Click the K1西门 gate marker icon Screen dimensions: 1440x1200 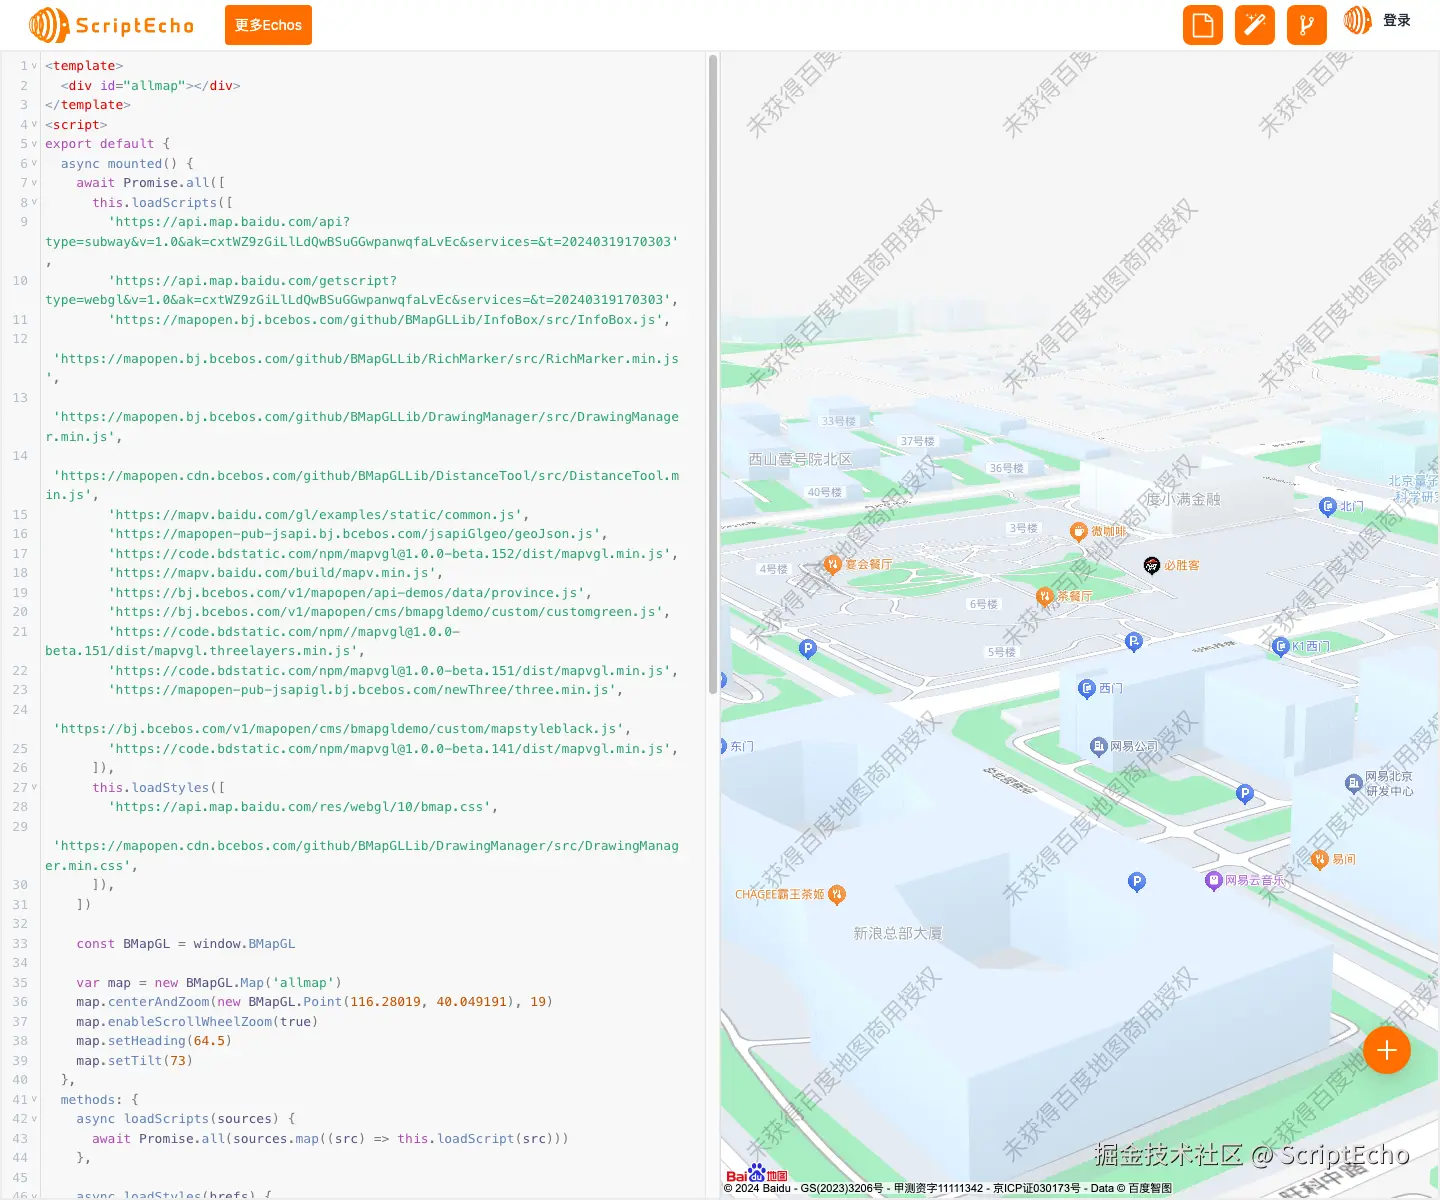[x=1280, y=647]
